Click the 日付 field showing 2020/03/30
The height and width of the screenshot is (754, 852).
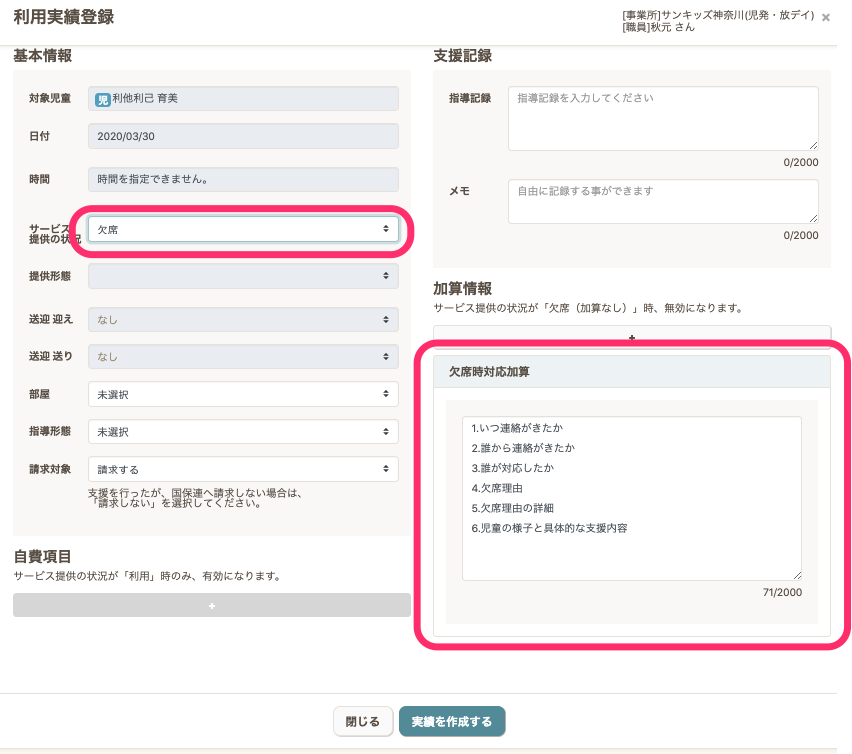[243, 136]
